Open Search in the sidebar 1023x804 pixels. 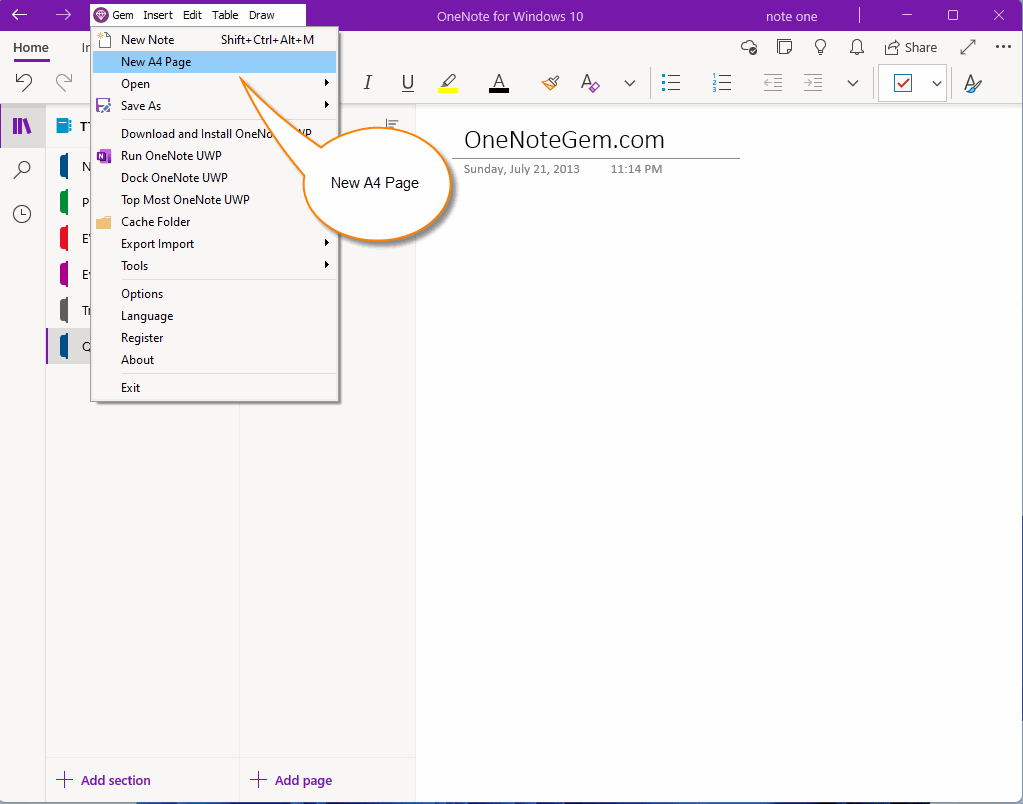[22, 169]
